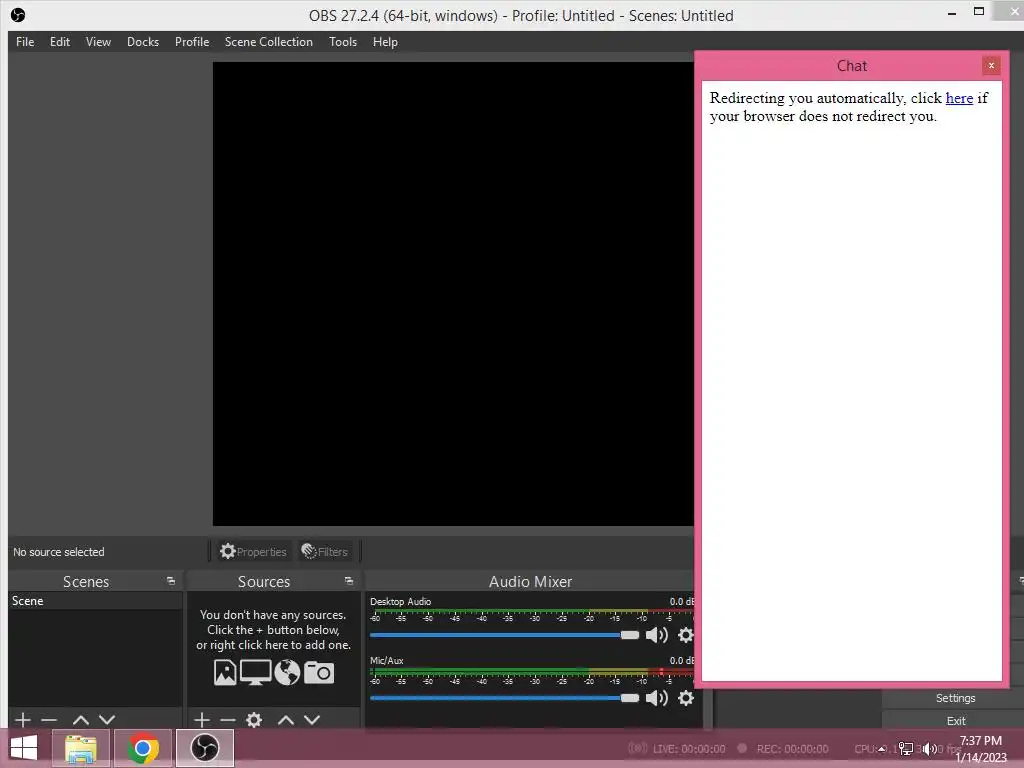Screen dimensions: 1024x768
Task: Click the camera source icon in Sources
Action: click(319, 673)
